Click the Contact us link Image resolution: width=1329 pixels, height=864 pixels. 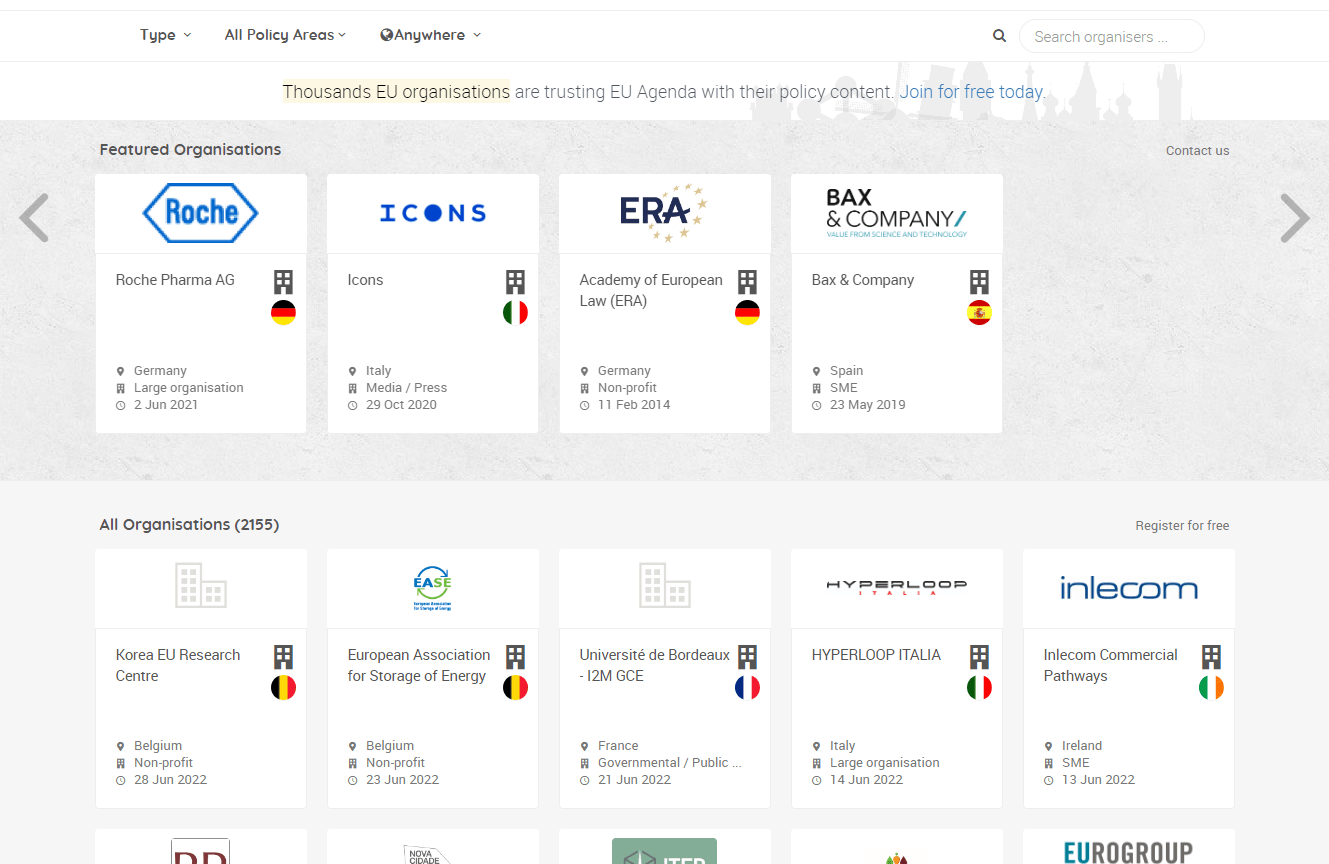click(x=1197, y=151)
